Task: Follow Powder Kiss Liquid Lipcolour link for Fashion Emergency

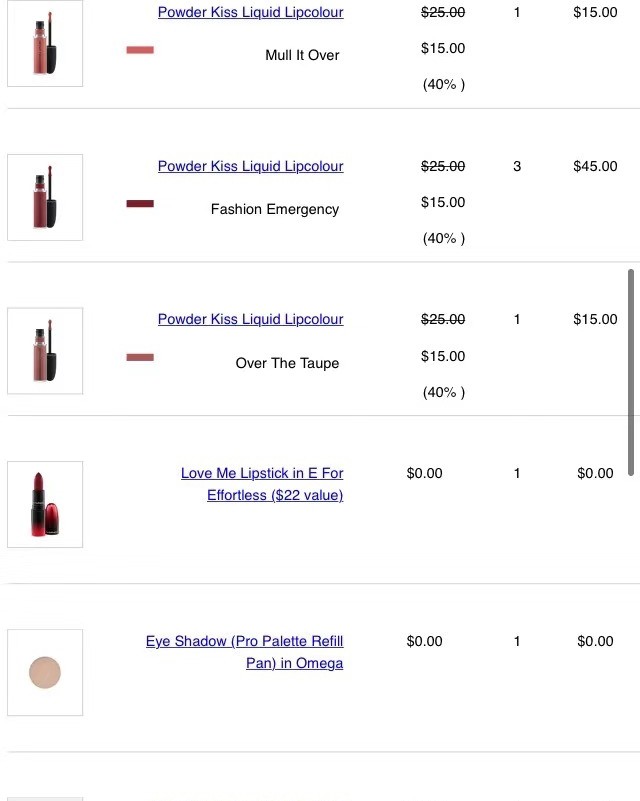Action: 250,166
